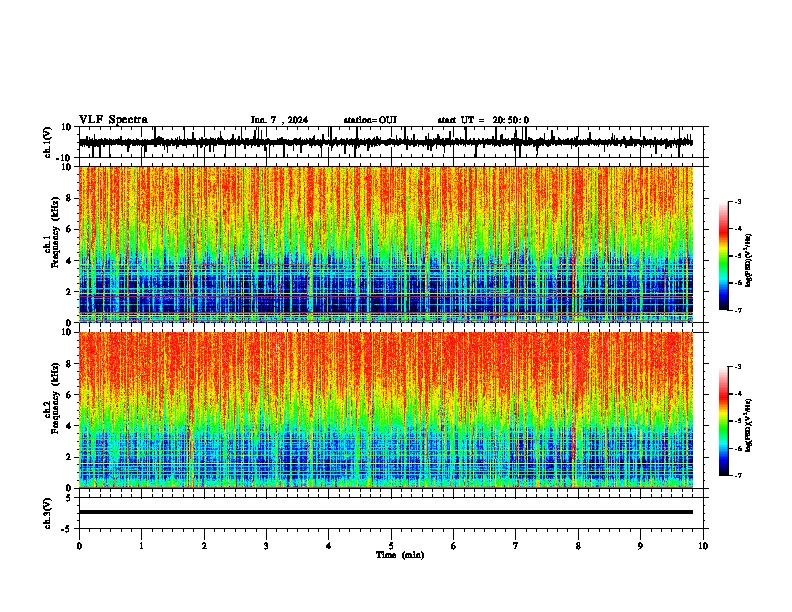Click the ch.2 color scale bar
792x612 pixels.
(x=724, y=421)
